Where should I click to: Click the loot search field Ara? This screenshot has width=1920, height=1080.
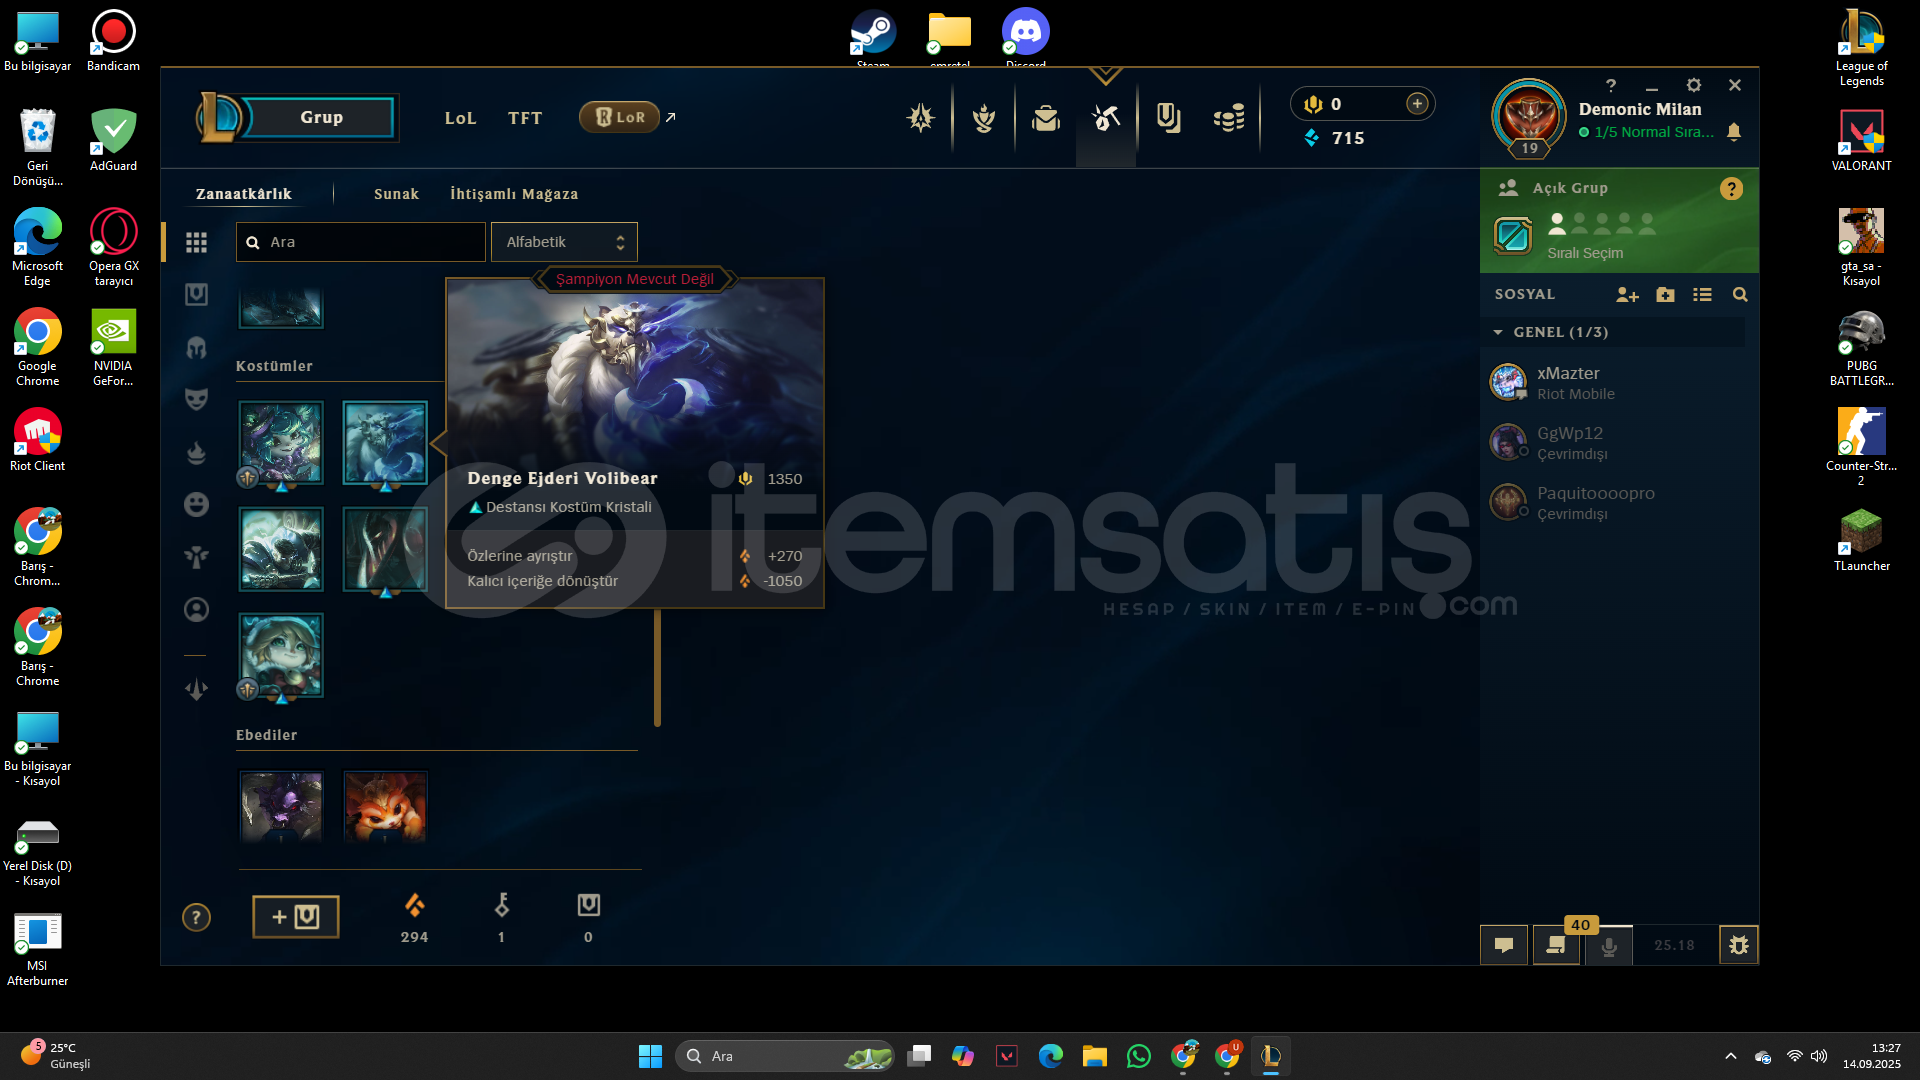point(361,242)
